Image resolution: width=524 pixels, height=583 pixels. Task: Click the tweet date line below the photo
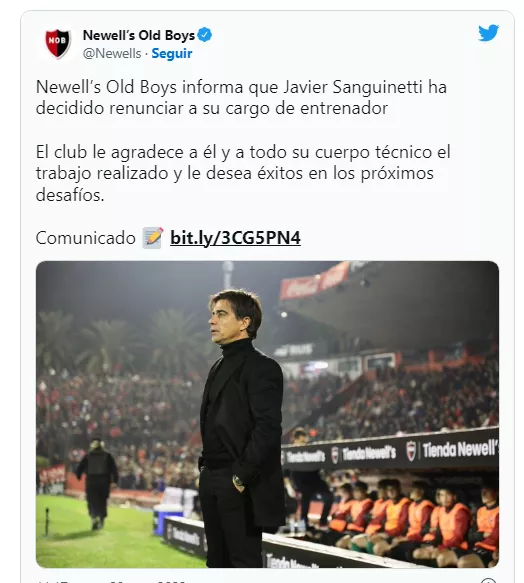click(x=112, y=581)
